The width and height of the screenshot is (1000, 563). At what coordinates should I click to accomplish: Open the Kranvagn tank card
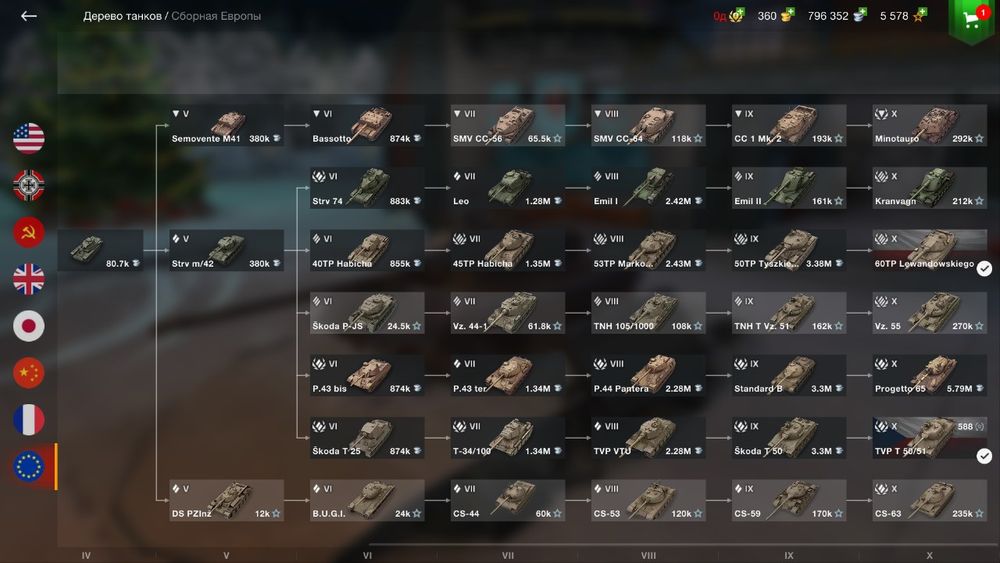[x=929, y=188]
